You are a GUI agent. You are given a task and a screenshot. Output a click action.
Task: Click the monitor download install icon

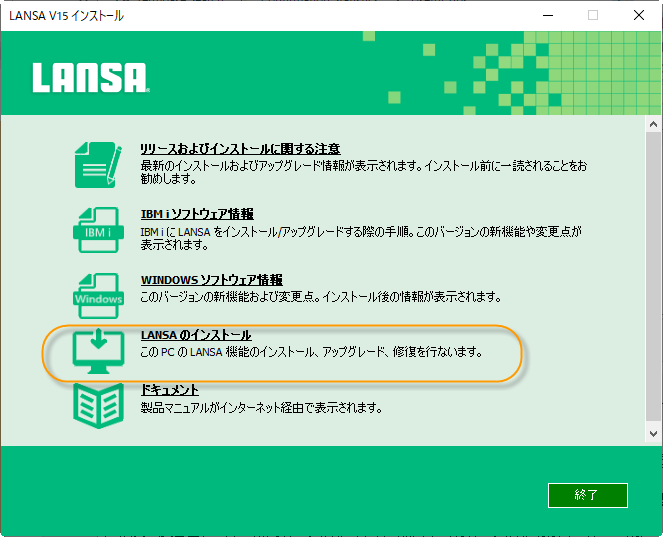coord(98,351)
